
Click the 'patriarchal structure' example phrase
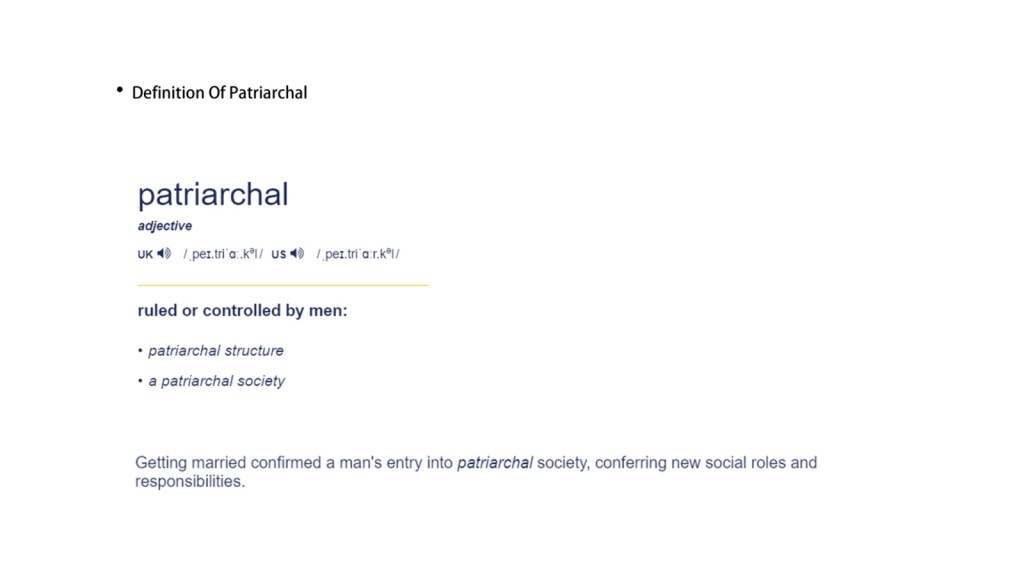point(216,351)
